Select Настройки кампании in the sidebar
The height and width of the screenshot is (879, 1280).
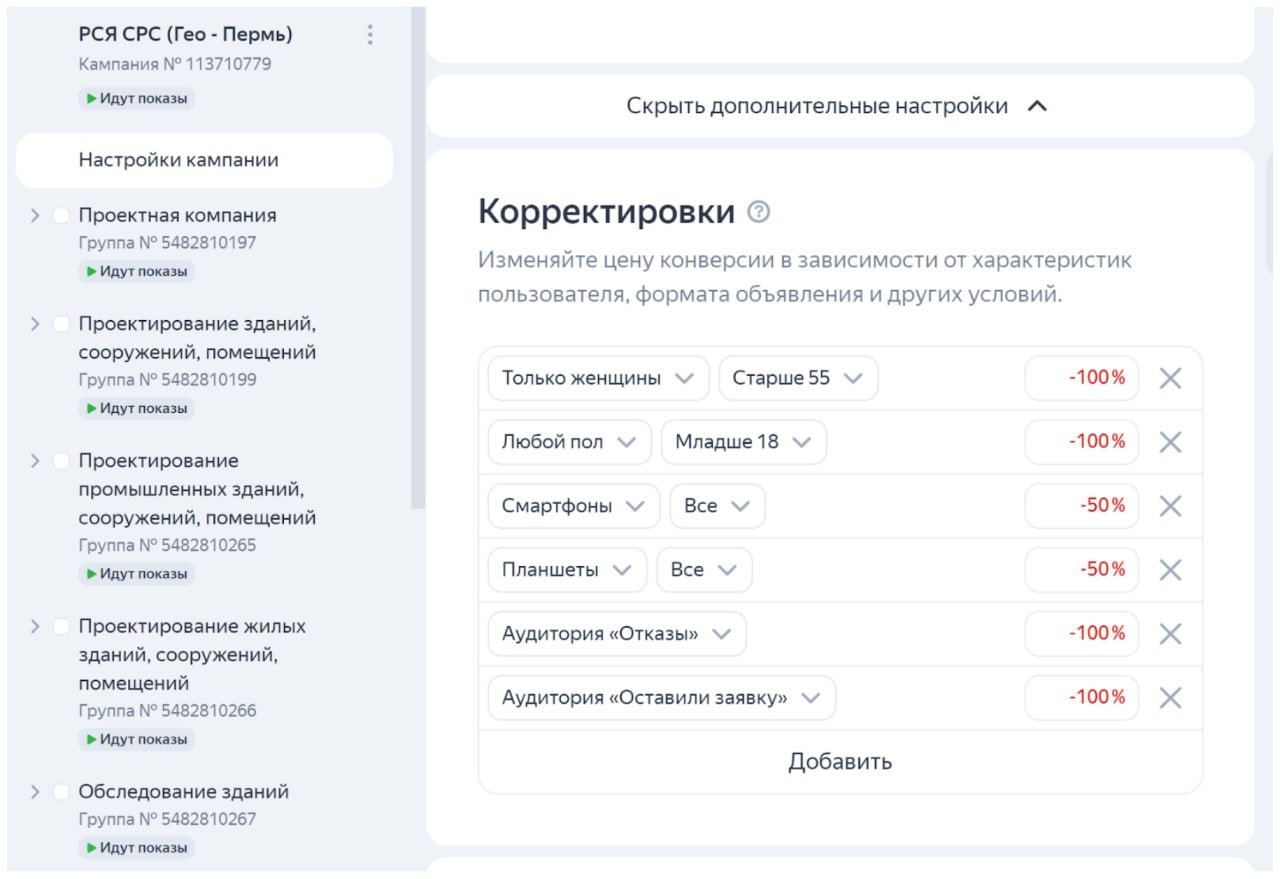[204, 160]
